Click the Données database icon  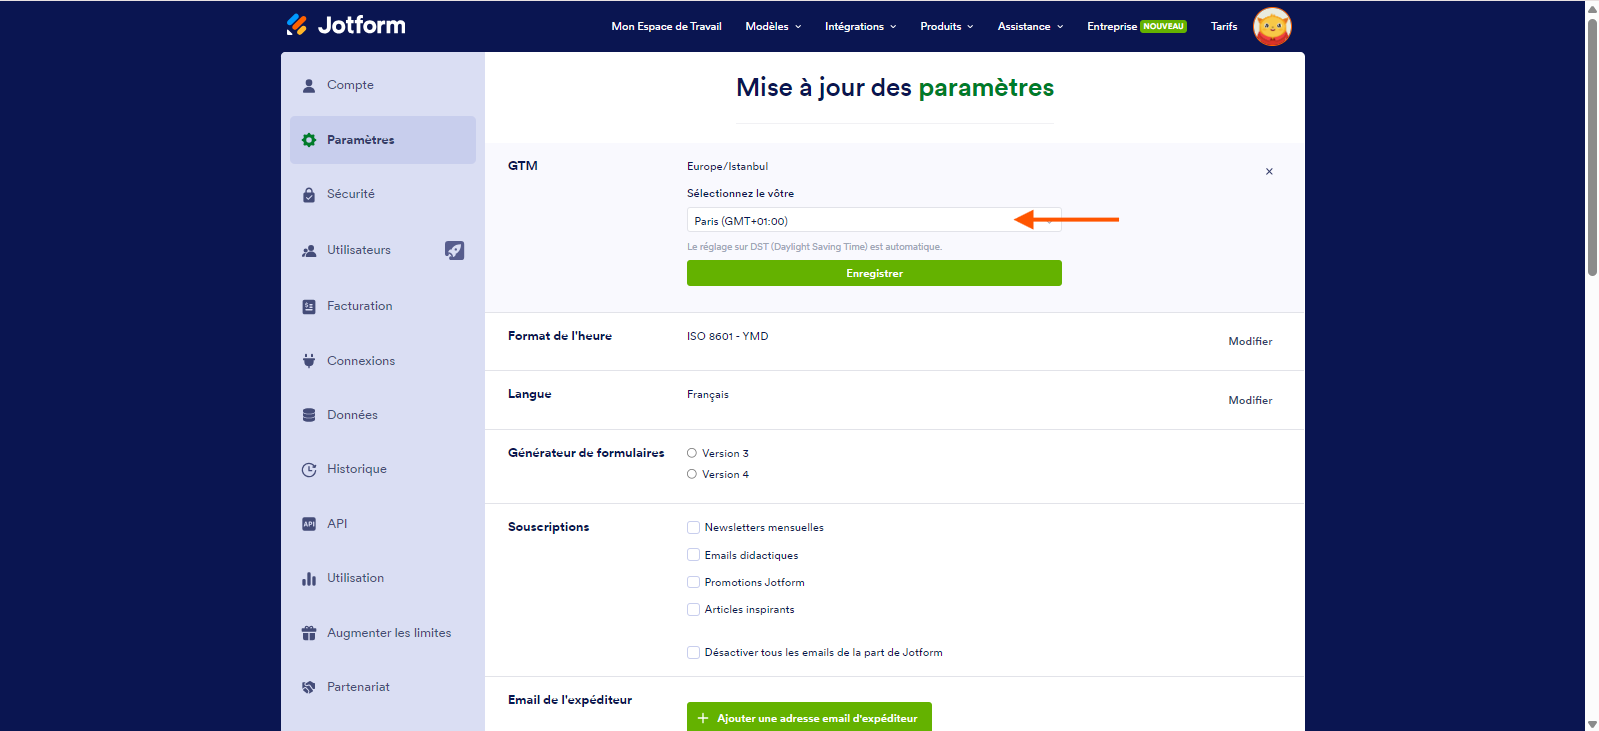[x=309, y=415]
